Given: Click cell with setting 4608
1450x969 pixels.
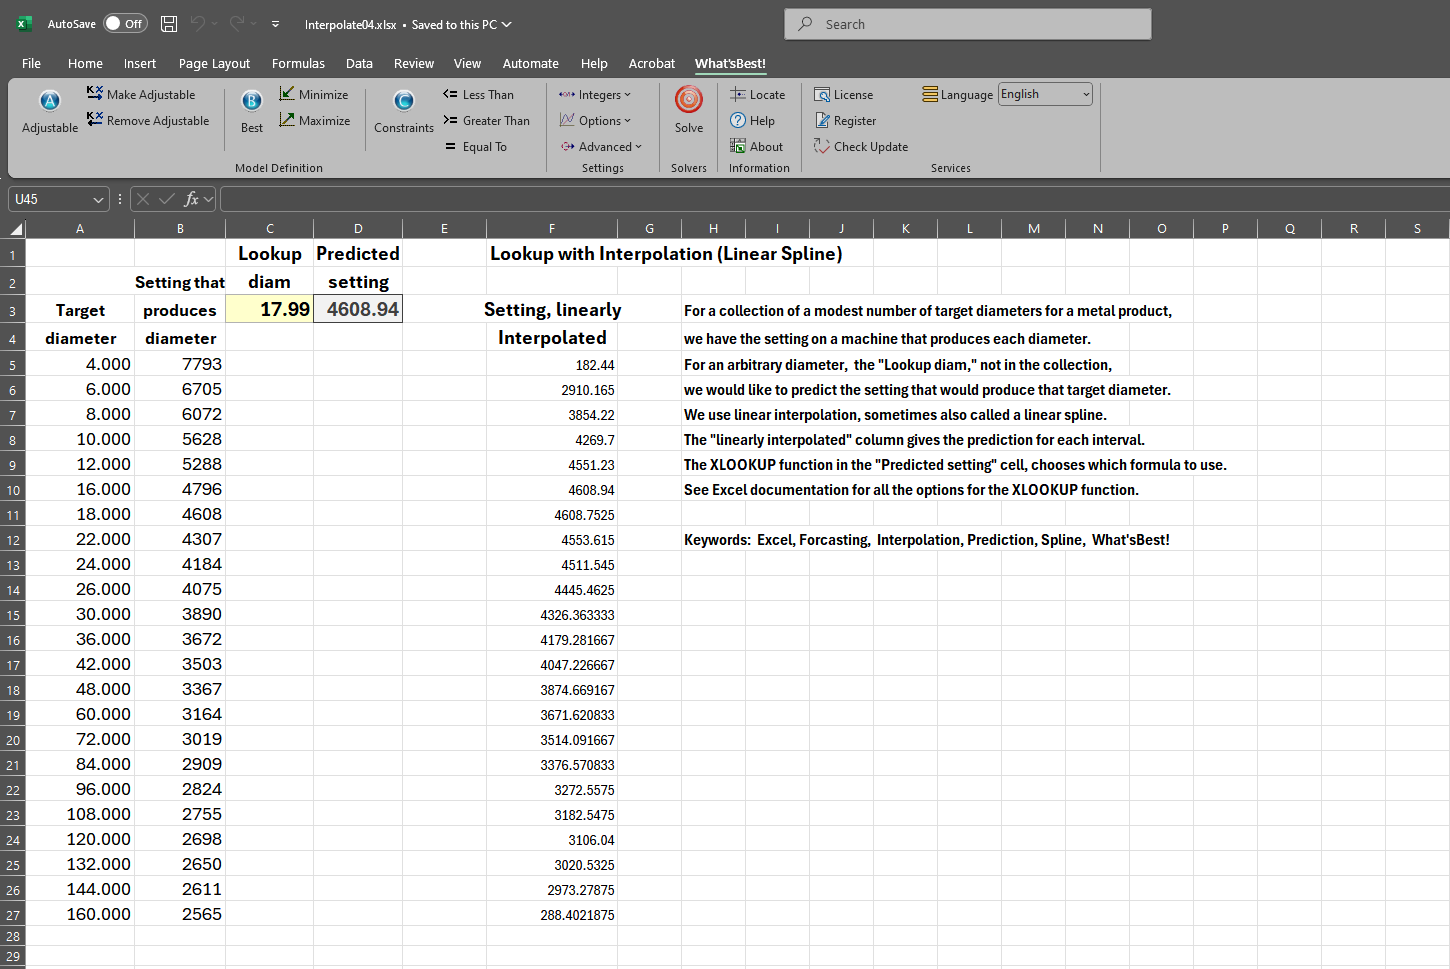Looking at the screenshot, I should (180, 514).
